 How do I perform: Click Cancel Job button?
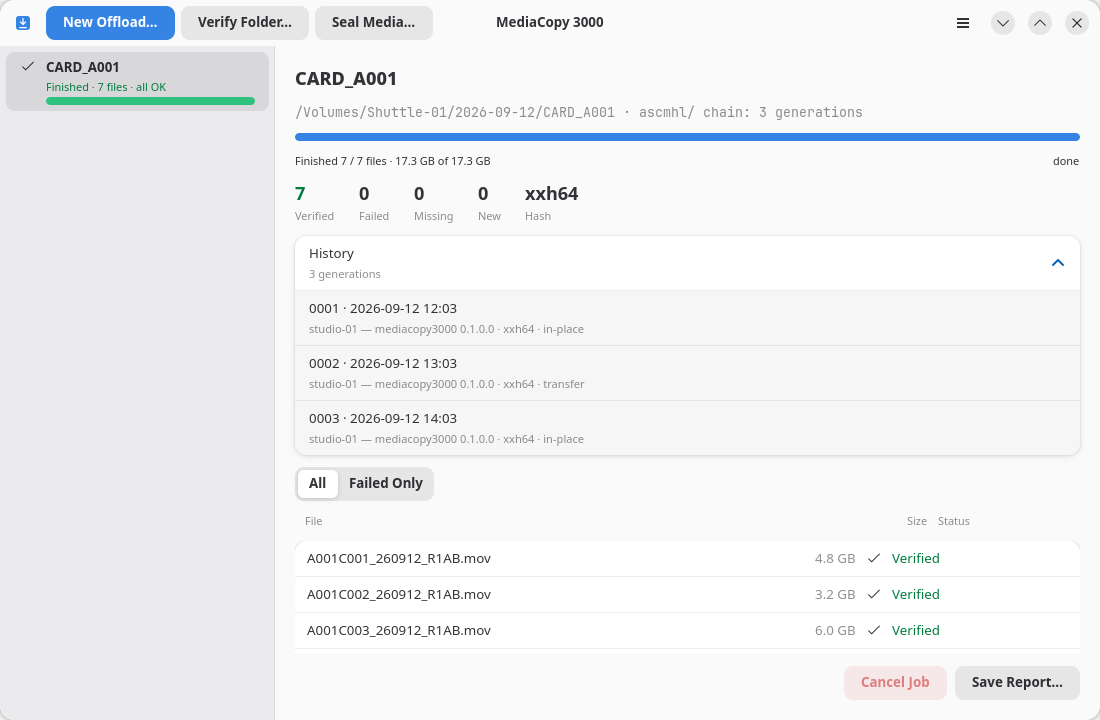895,683
